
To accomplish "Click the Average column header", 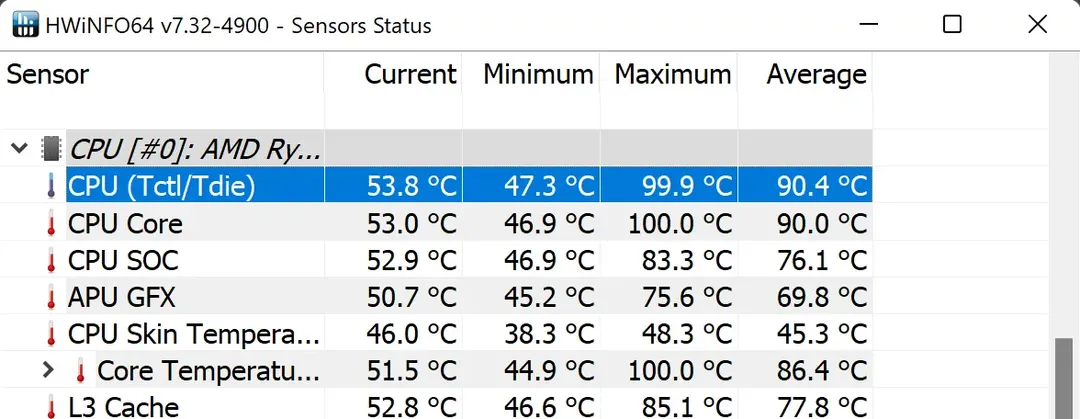I will [x=816, y=75].
